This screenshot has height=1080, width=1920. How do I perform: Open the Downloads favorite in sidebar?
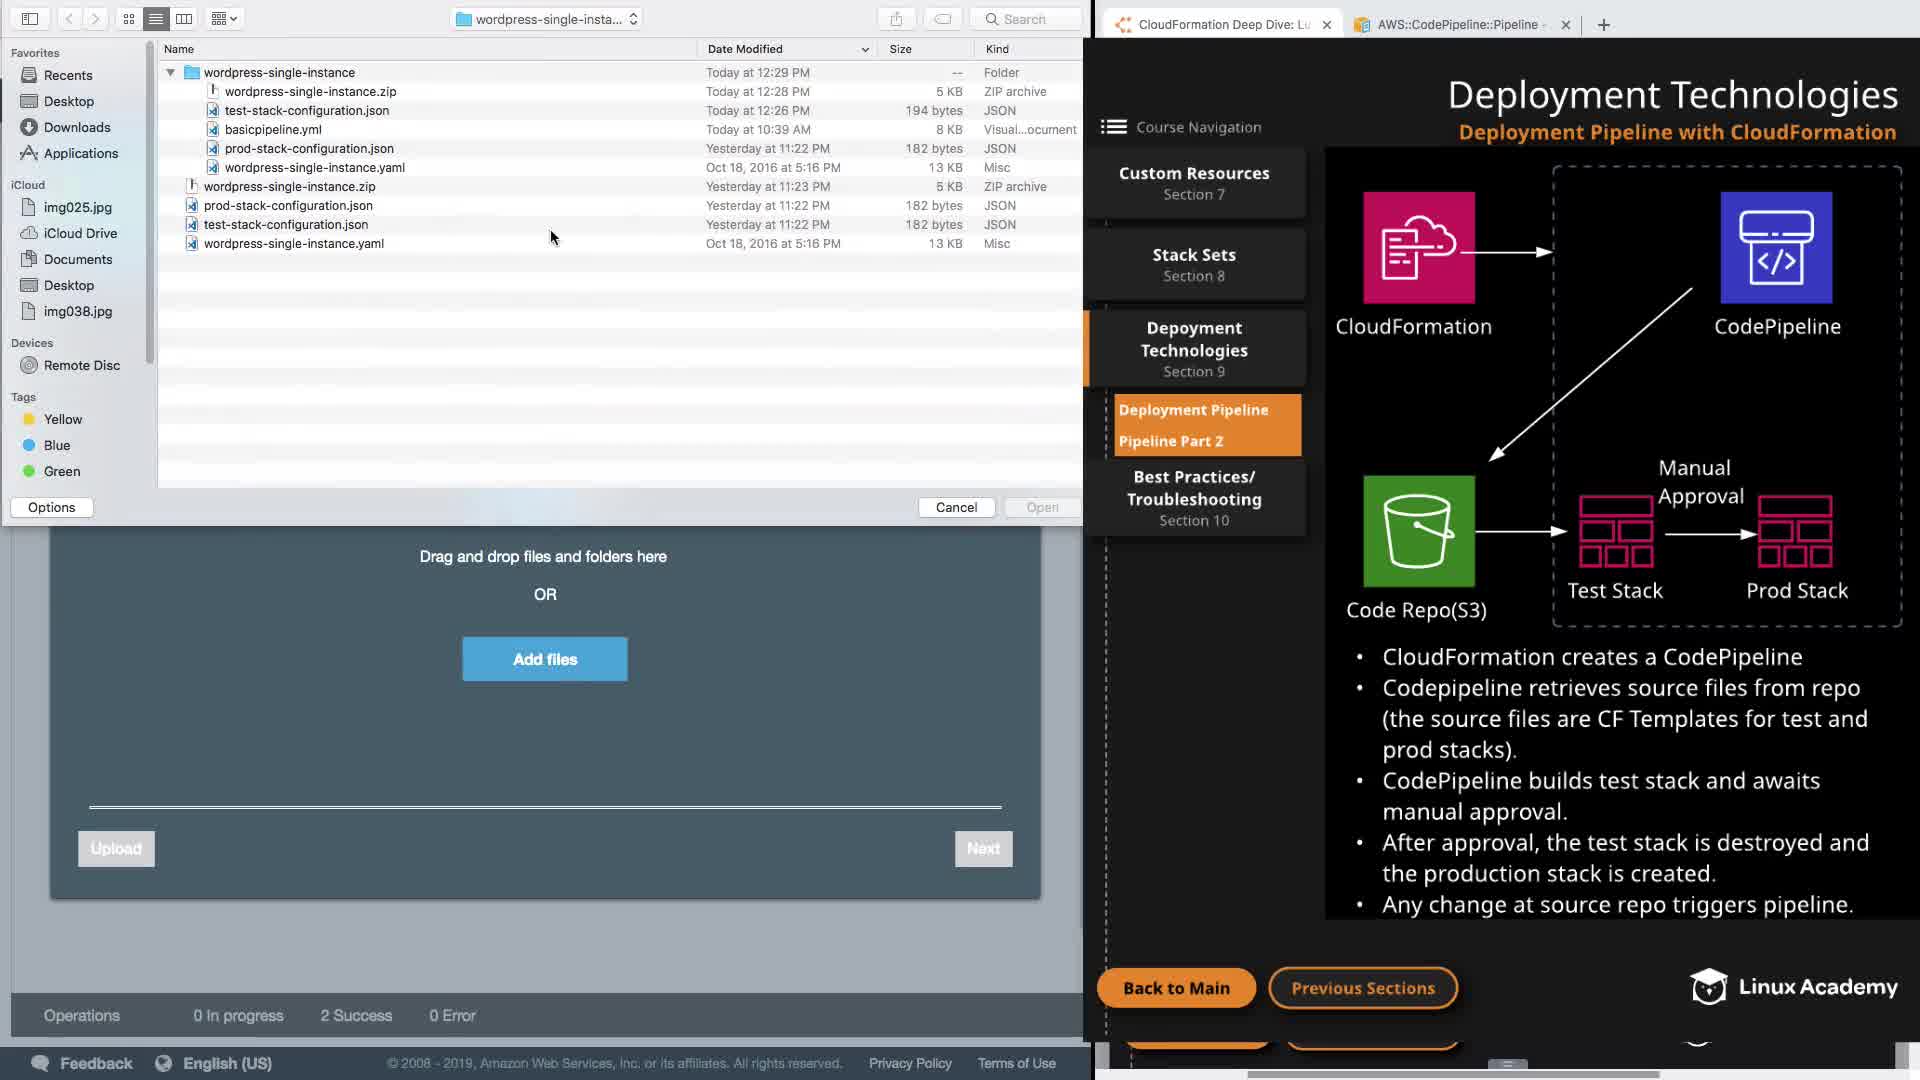tap(76, 127)
